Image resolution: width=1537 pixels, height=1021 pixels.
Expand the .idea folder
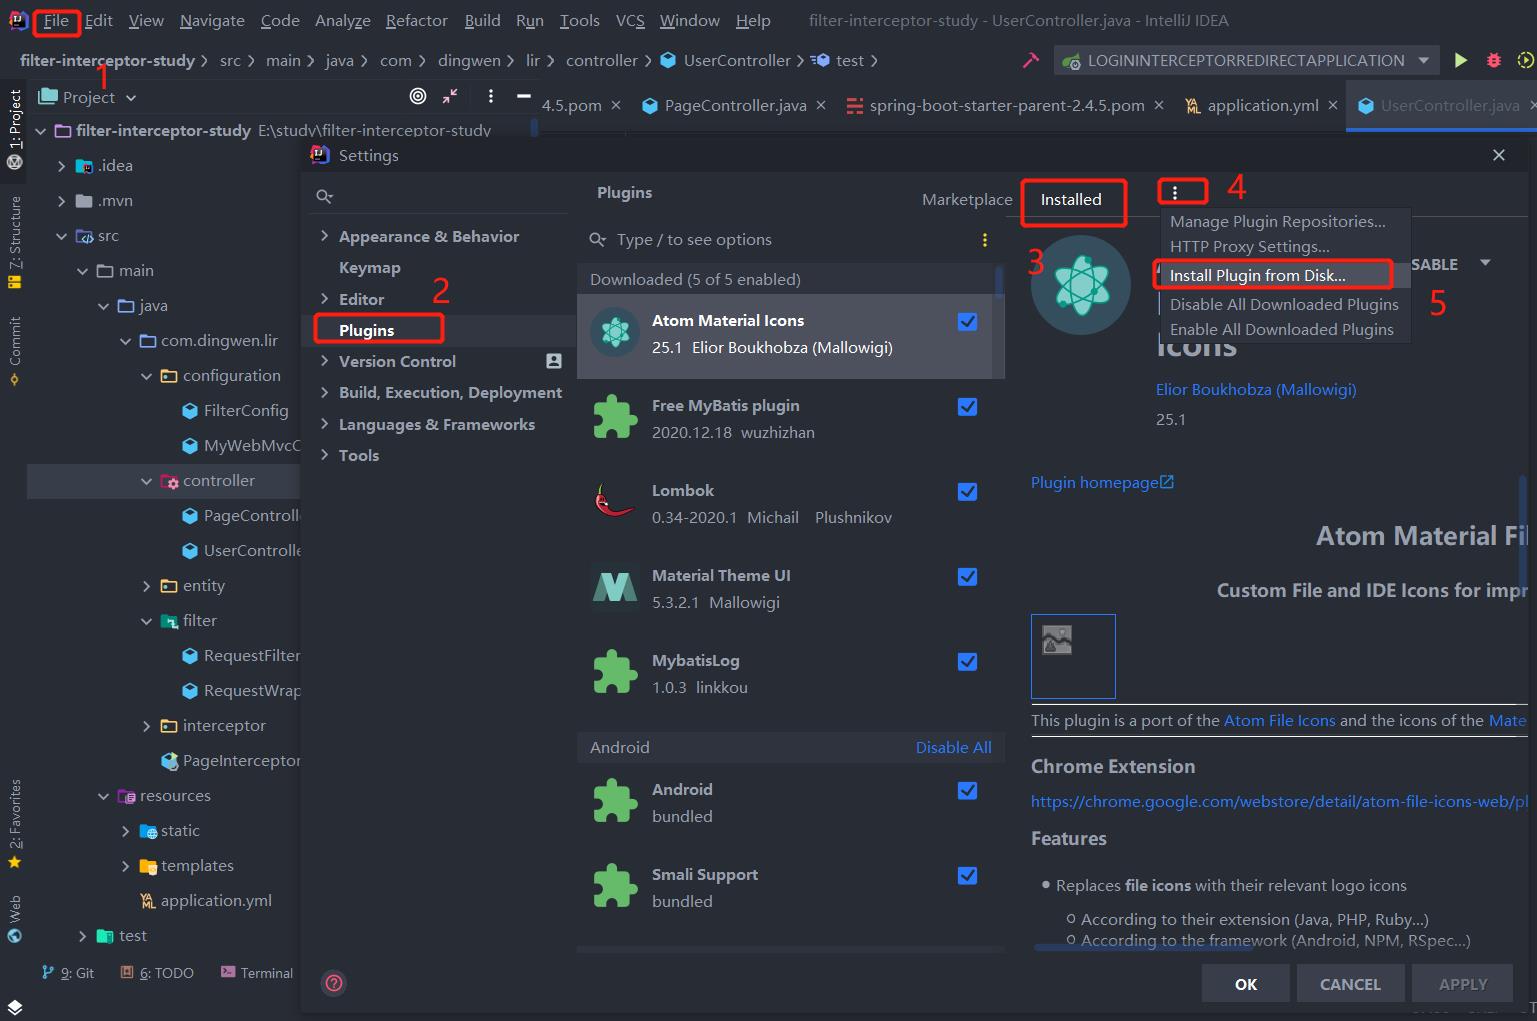[x=61, y=166]
